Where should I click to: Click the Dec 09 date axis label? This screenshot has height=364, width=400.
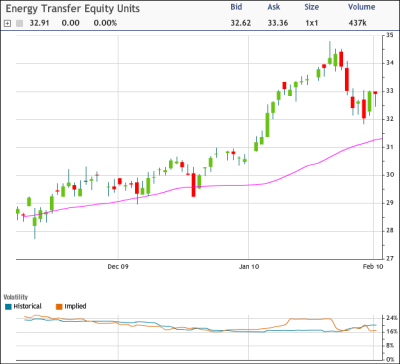coord(118,267)
